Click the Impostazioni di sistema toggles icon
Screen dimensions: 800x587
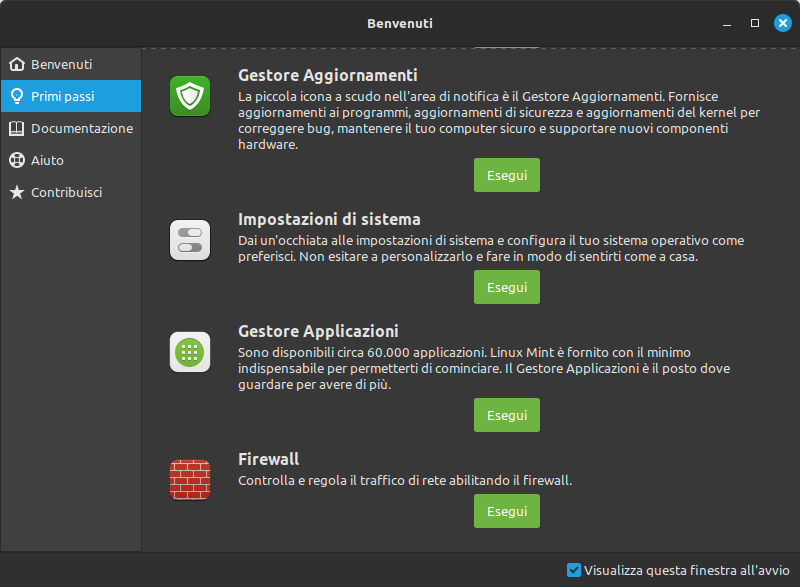[x=190, y=240]
